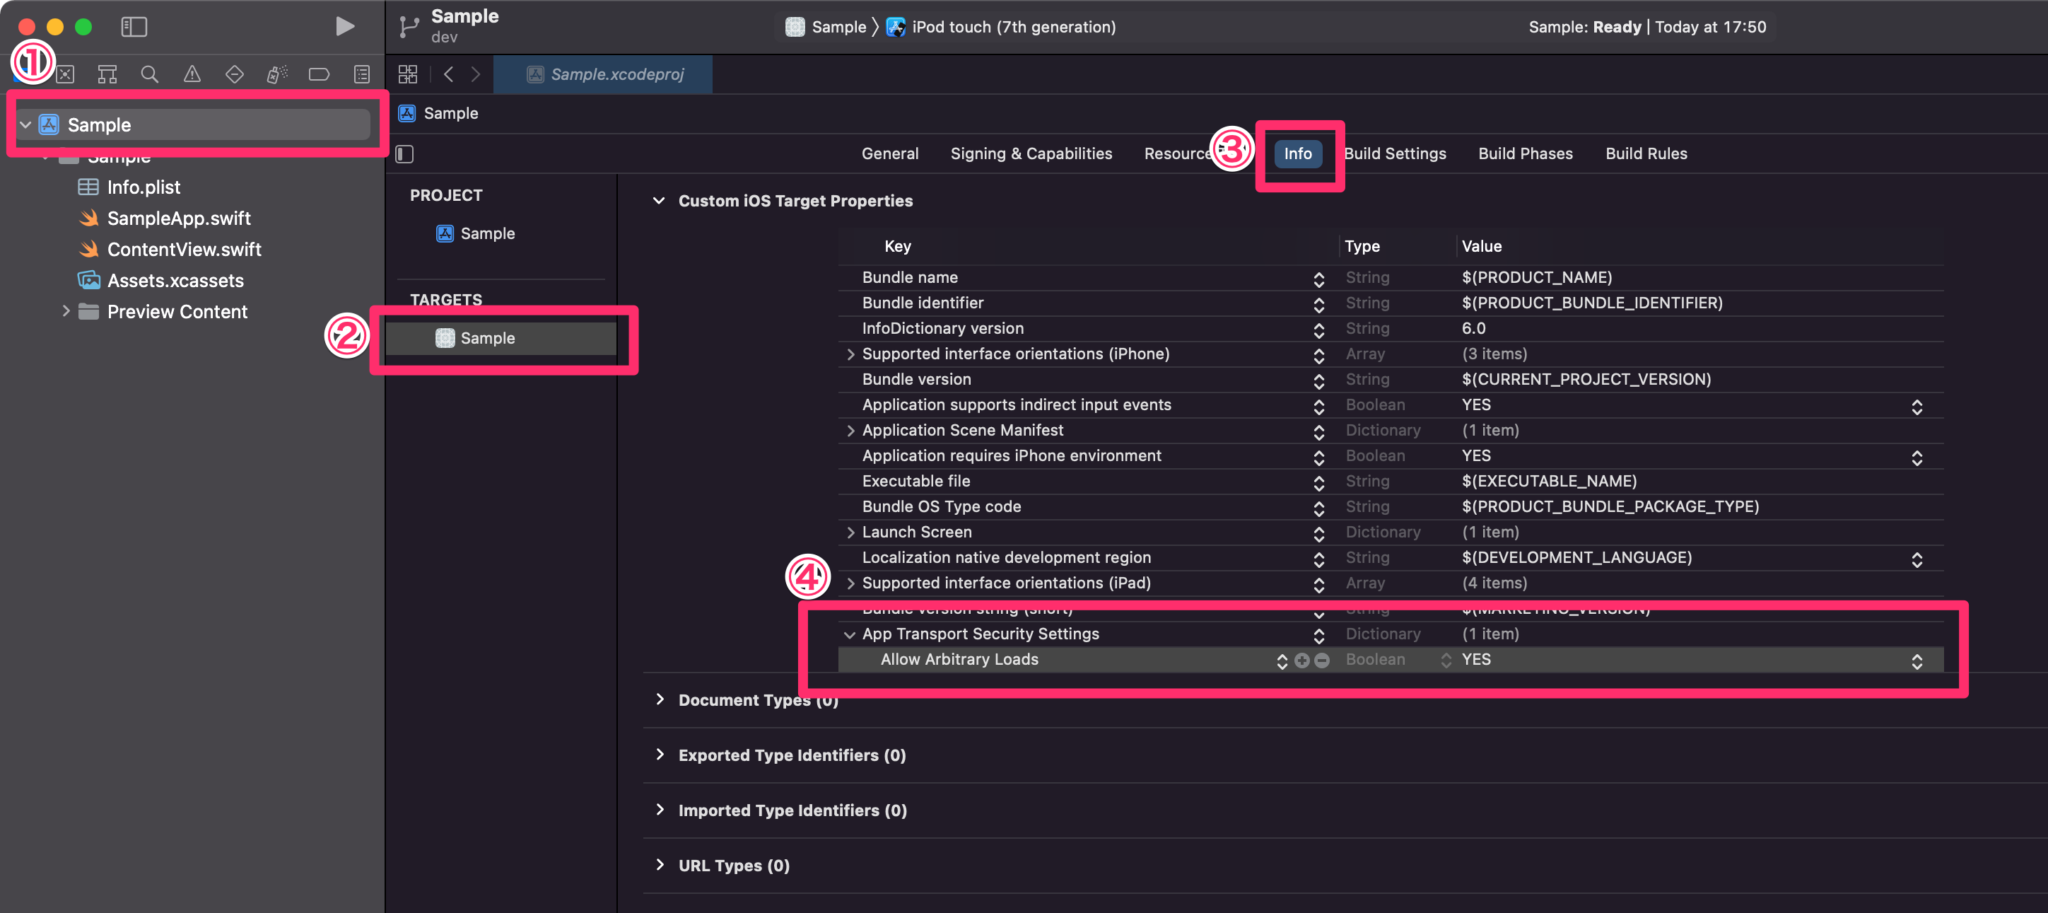Screen dimensions: 2048x913
Task: Switch to the Build Settings tab
Action: [1395, 153]
